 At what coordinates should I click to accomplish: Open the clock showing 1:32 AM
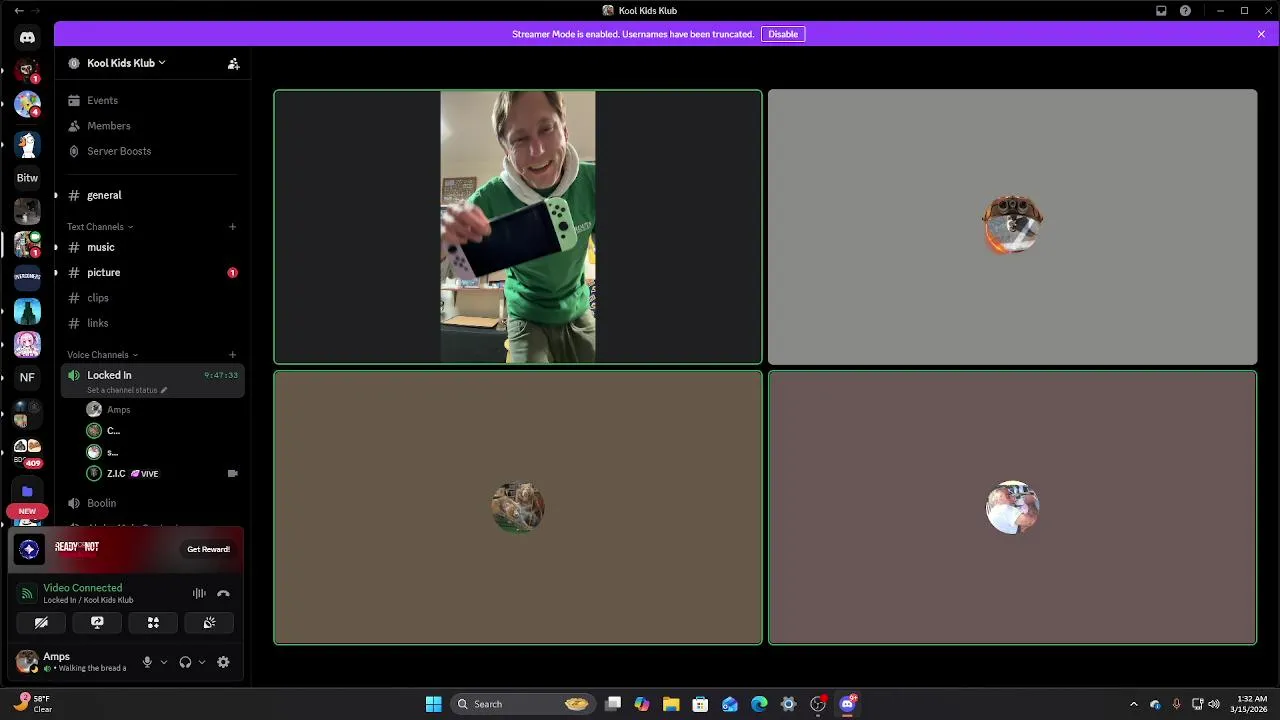1251,704
